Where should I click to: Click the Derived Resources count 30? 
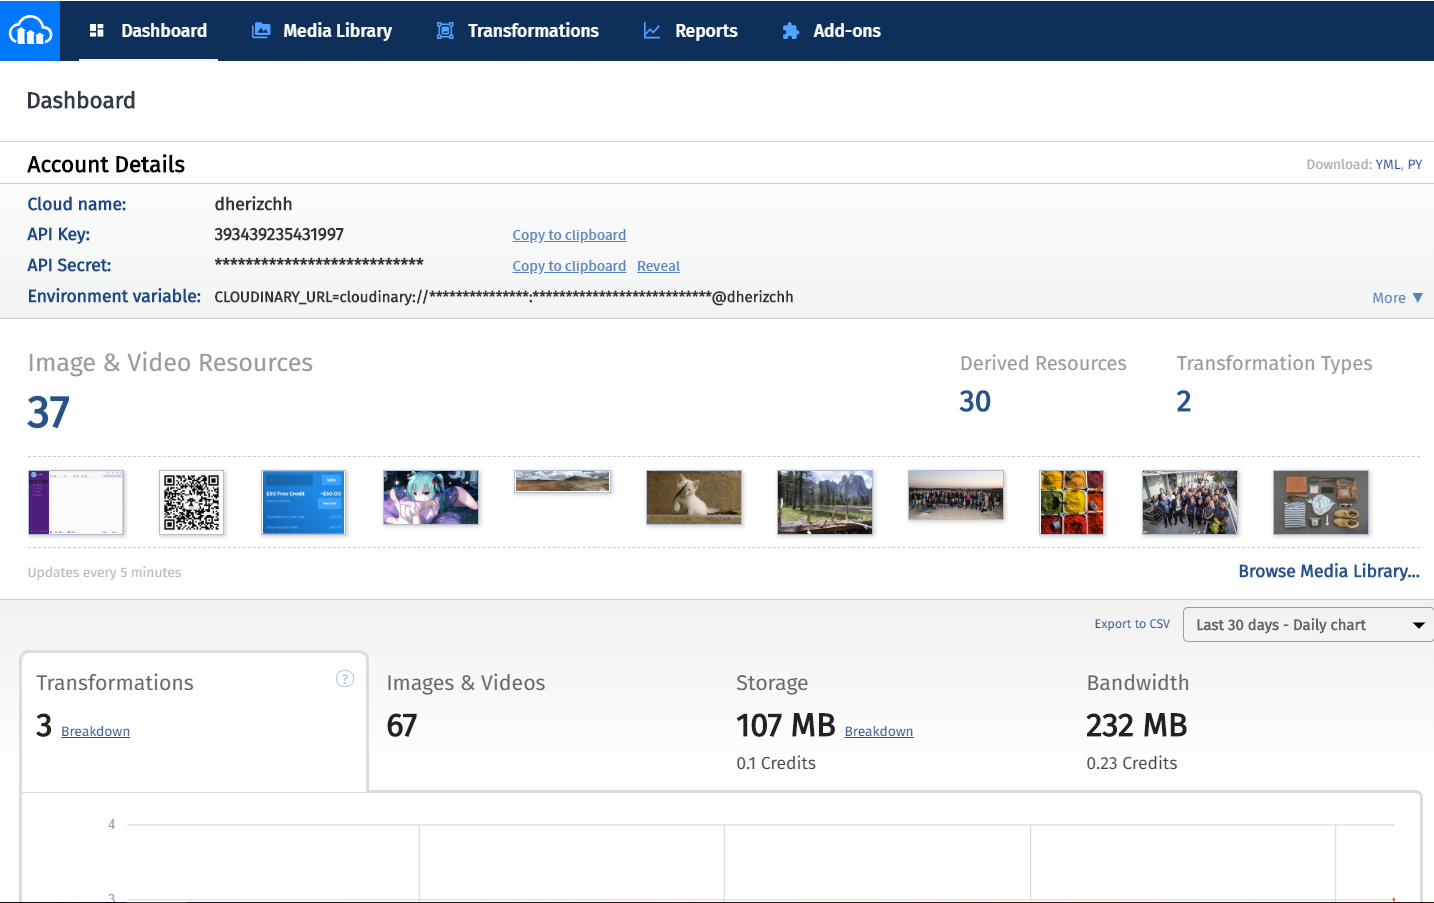pyautogui.click(x=975, y=401)
